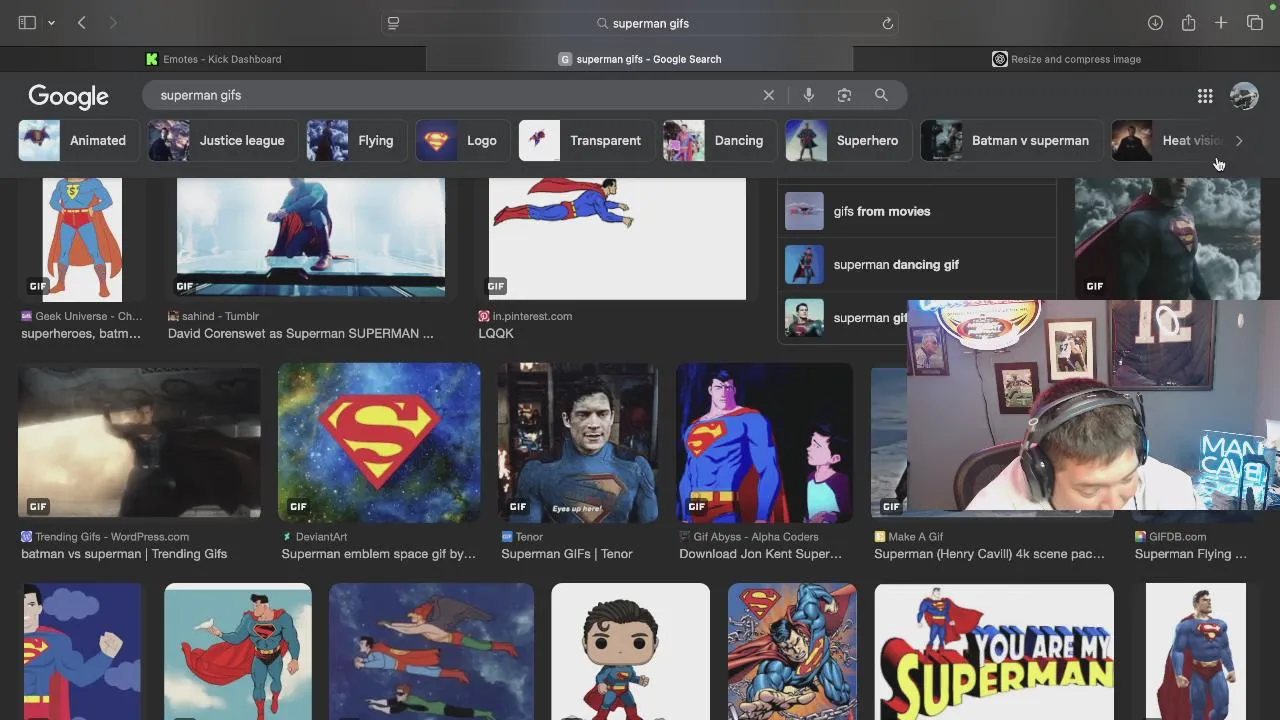Open the Google account avatar
The width and height of the screenshot is (1280, 720).
(x=1244, y=96)
